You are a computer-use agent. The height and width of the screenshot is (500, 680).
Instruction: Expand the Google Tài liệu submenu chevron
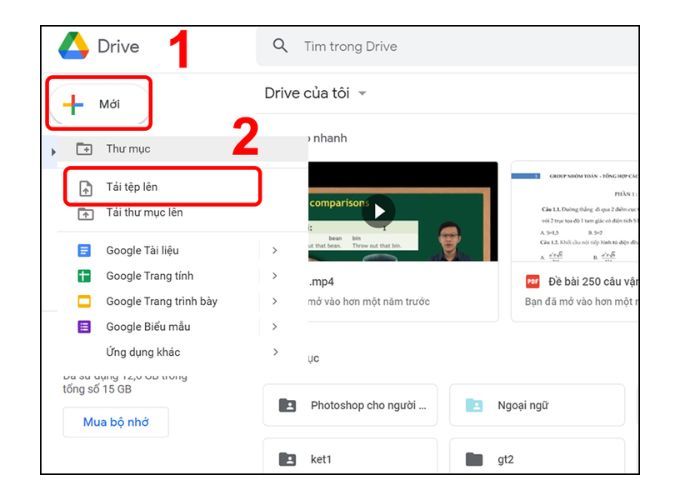[x=275, y=250]
